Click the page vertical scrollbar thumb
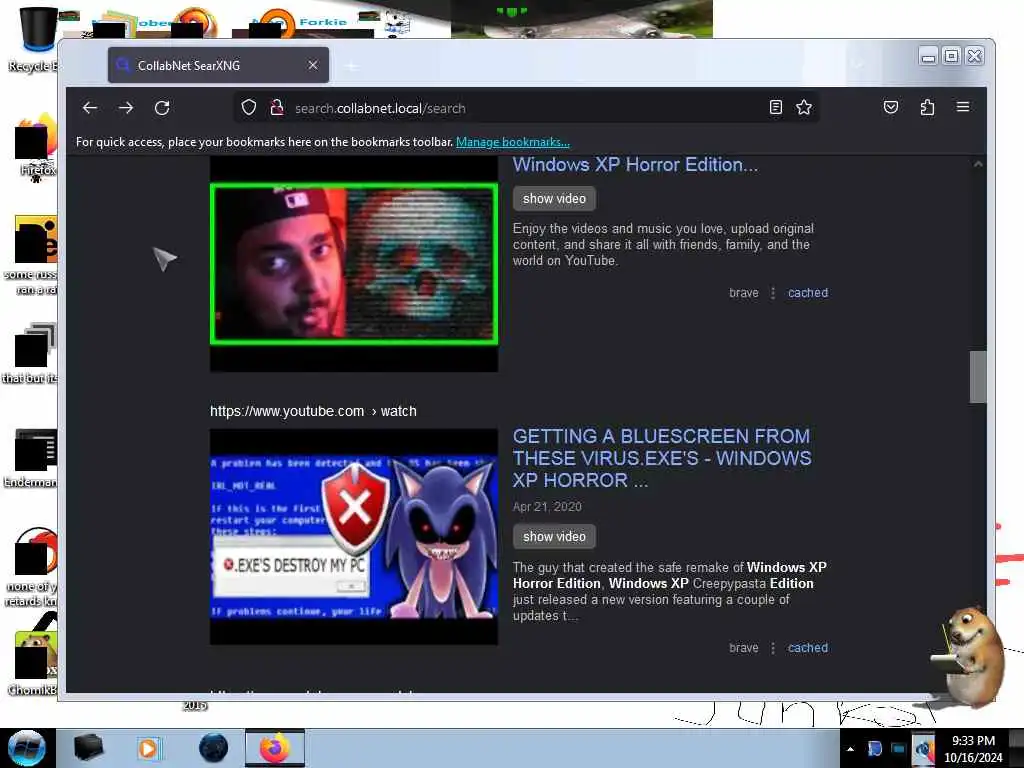 click(978, 377)
